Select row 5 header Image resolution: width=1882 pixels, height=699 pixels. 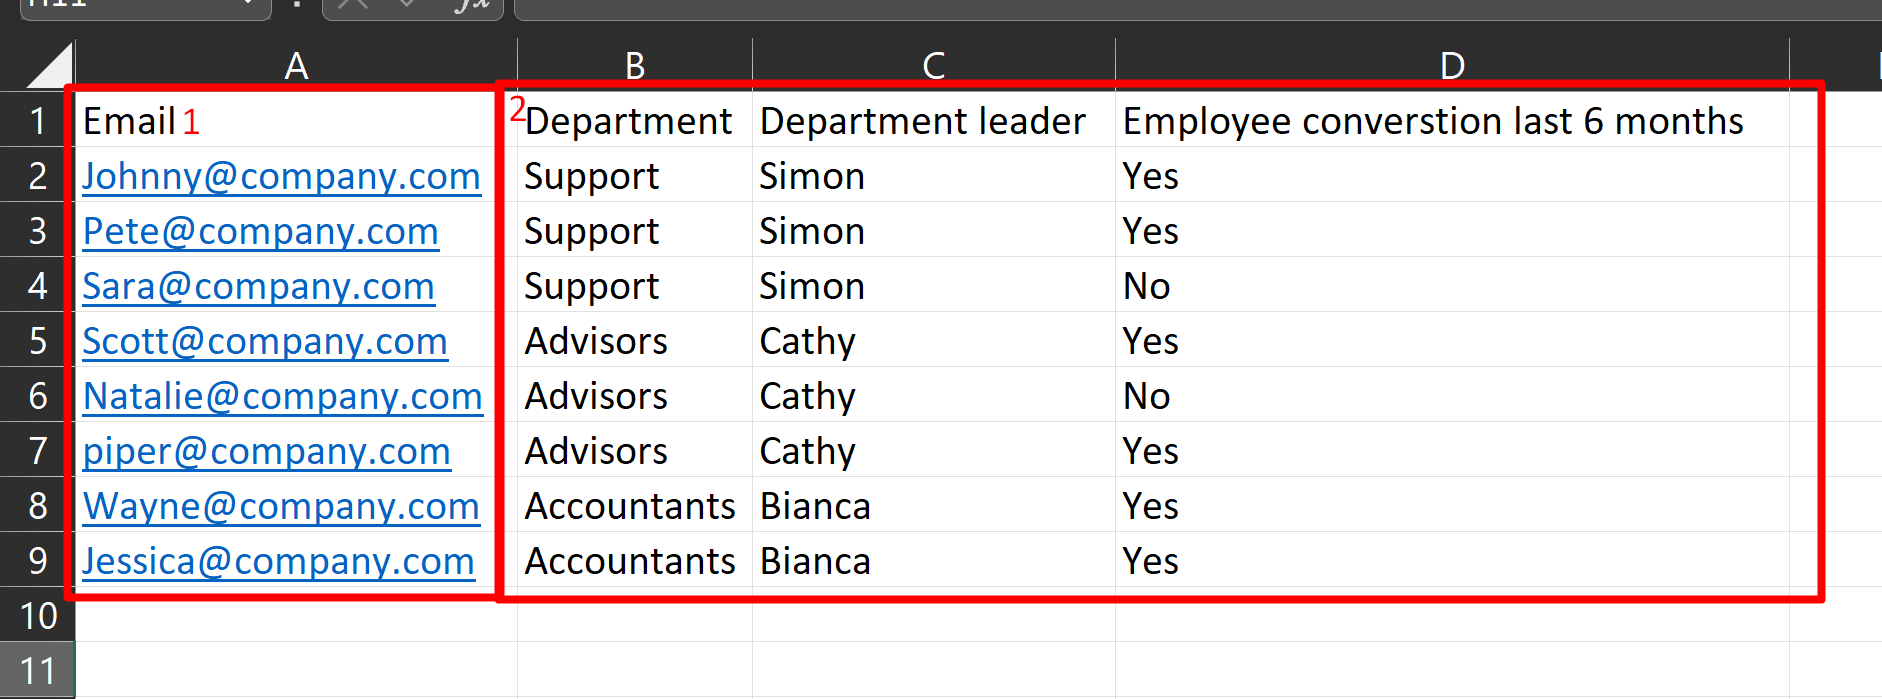(37, 340)
